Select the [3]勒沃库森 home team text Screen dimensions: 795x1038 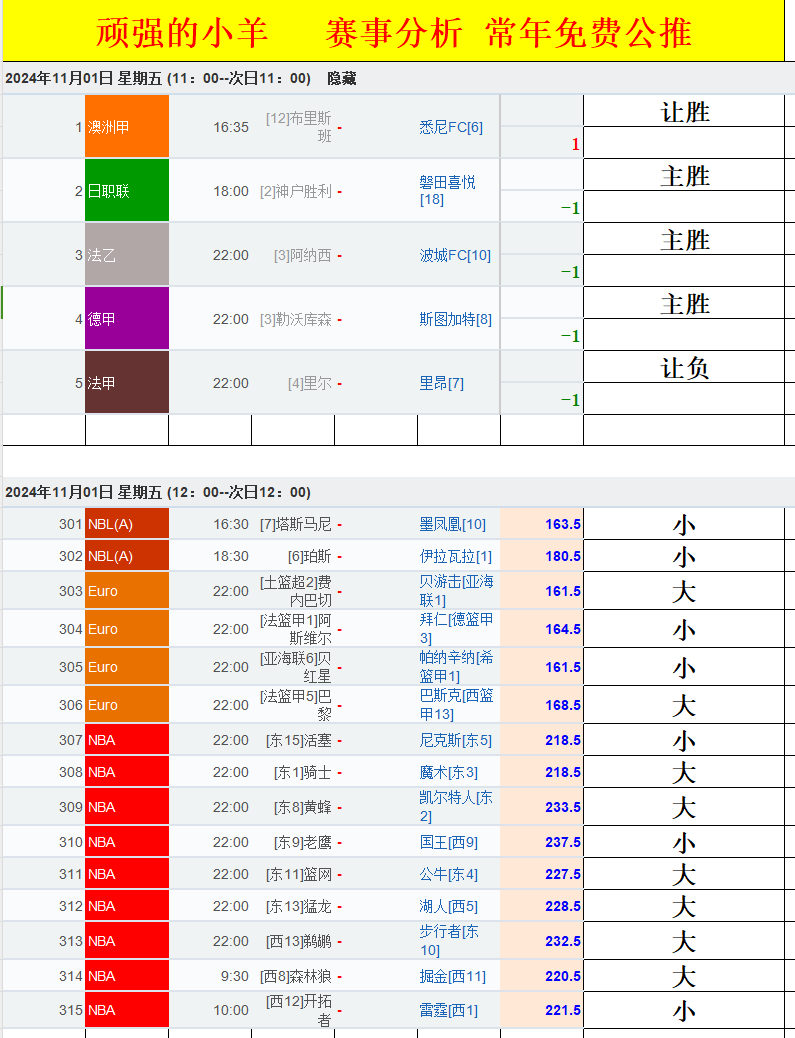point(295,319)
